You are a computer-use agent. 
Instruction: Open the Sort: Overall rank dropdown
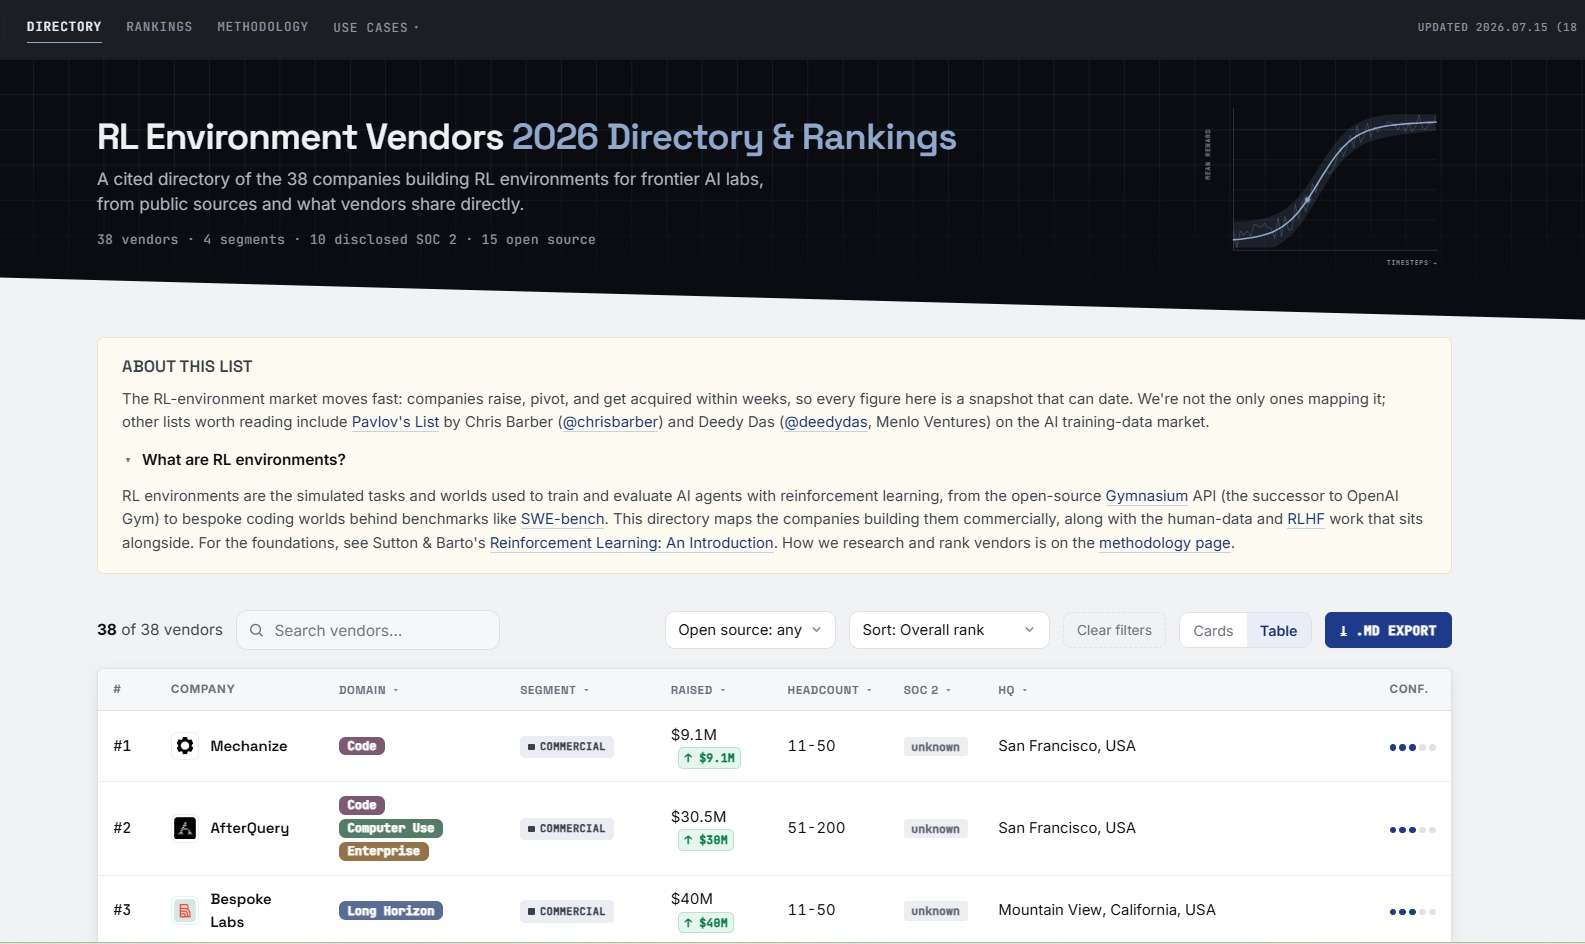(949, 630)
